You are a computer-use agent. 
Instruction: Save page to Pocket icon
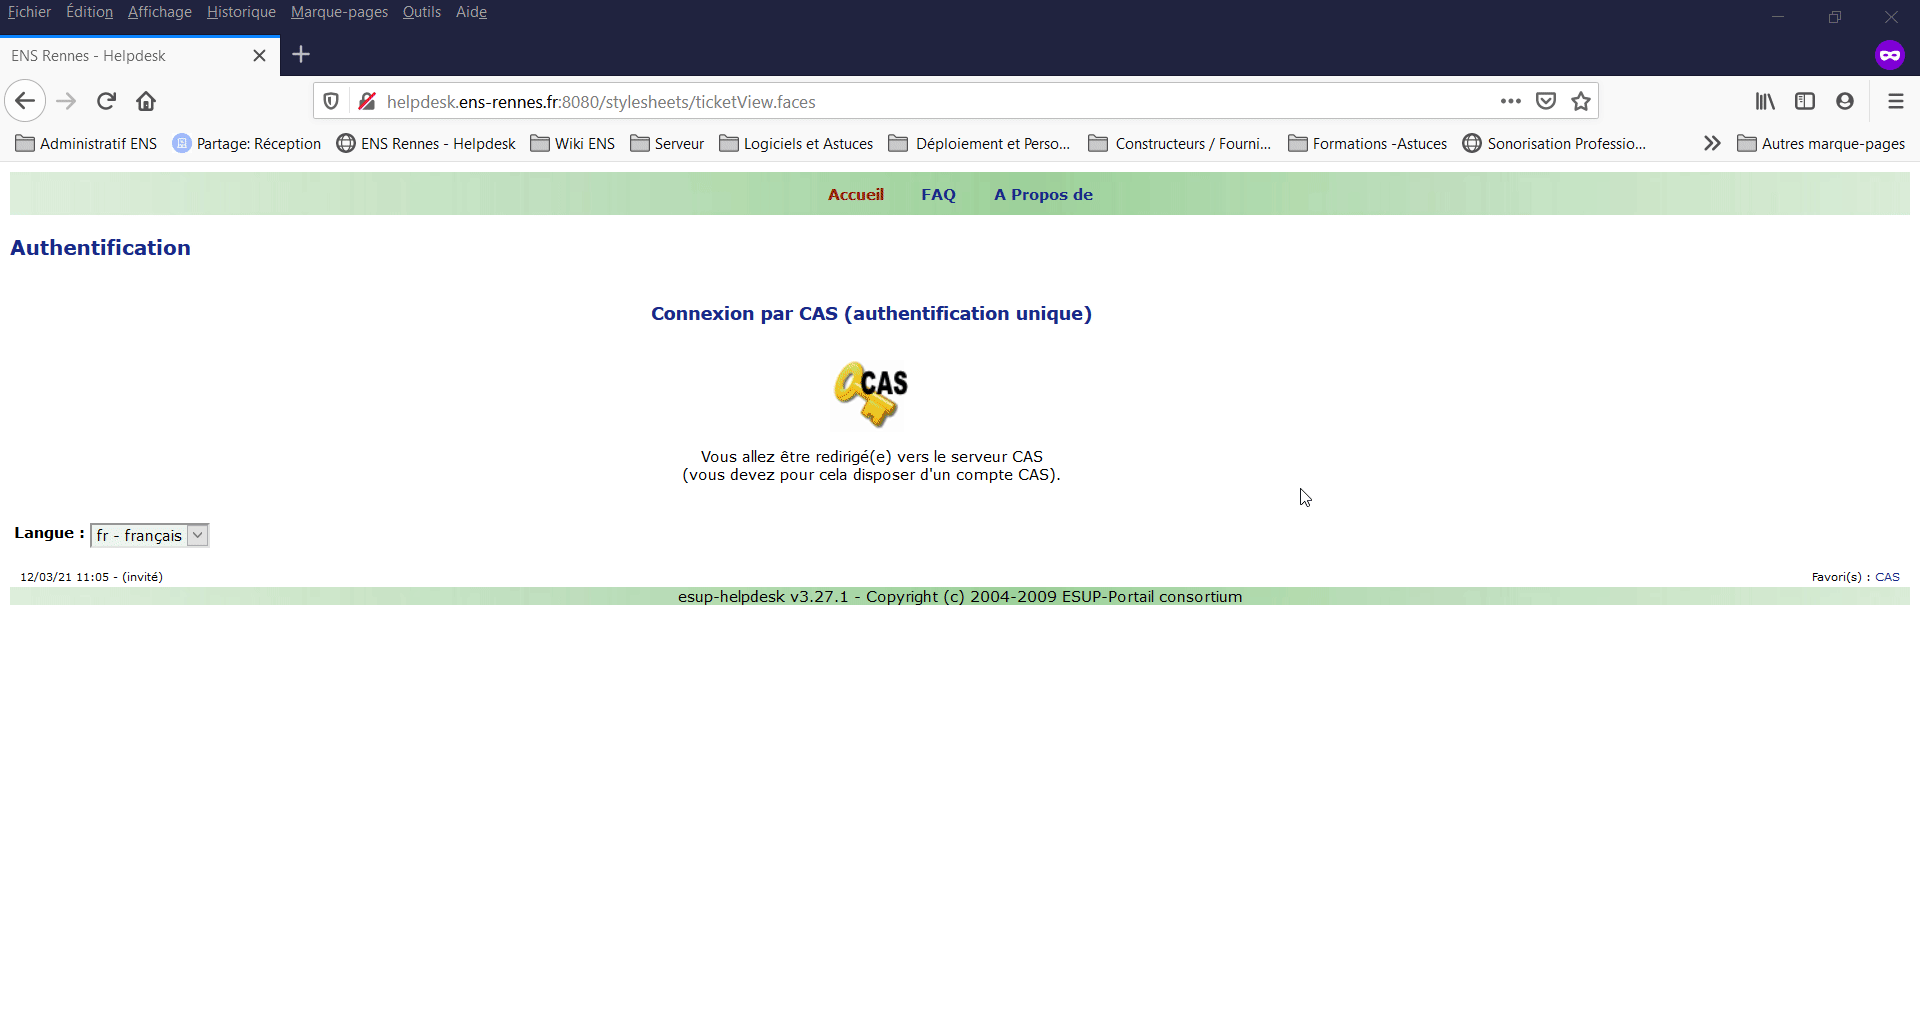coord(1546,101)
